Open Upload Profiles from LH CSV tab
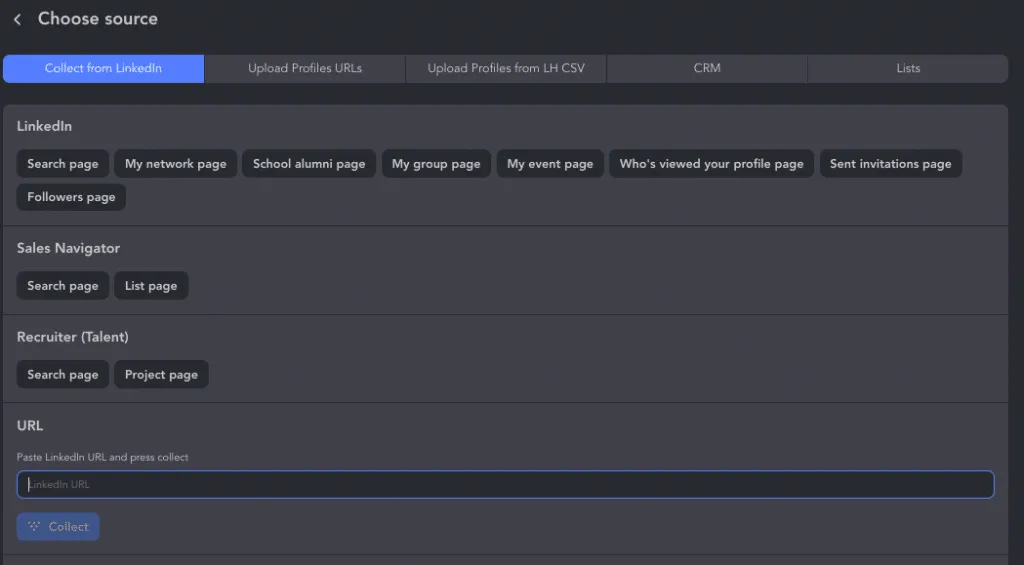1024x565 pixels. click(x=506, y=69)
